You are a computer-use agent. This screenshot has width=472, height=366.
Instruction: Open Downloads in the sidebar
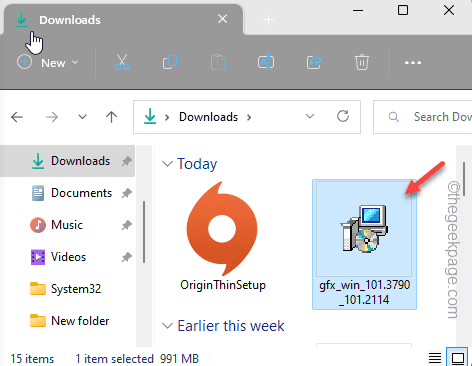click(x=67, y=161)
